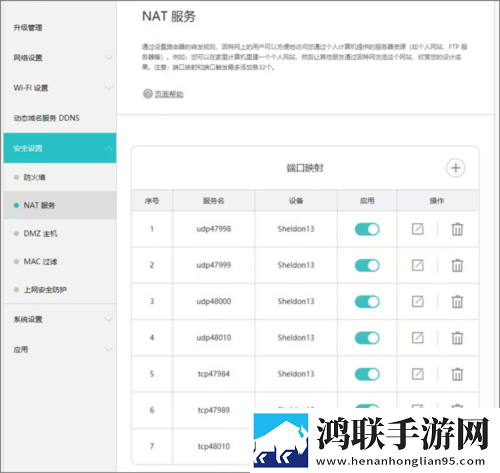This screenshot has width=500, height=473.
Task: Delete the udp48010 mapping rule
Action: 457,338
